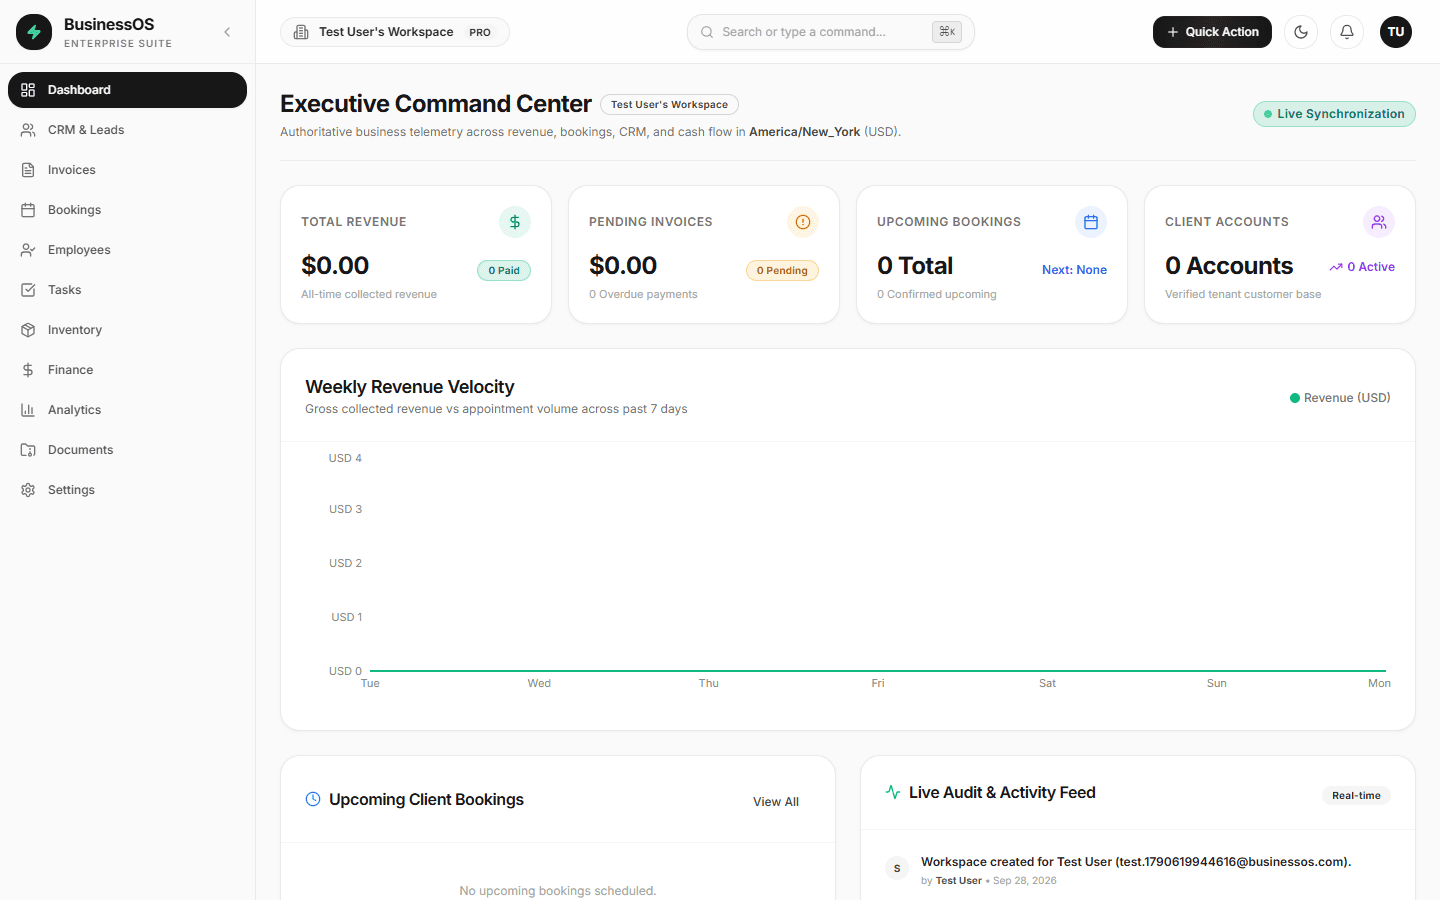Click the 0 Active trend indicator
1440x900 pixels.
pyautogui.click(x=1362, y=267)
